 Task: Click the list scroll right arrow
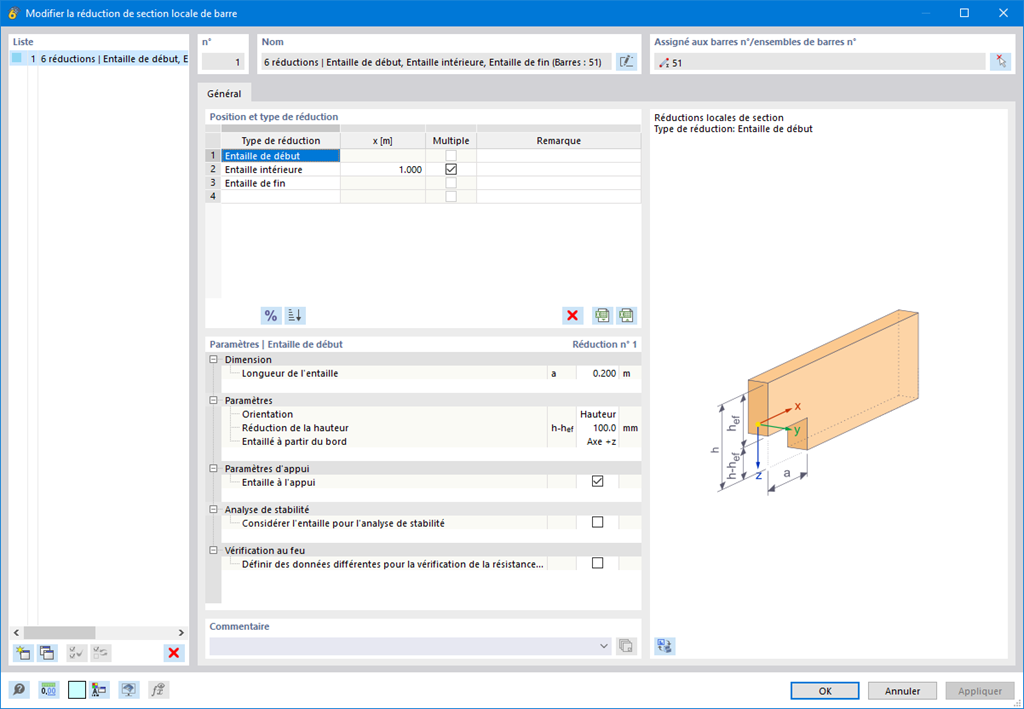181,633
